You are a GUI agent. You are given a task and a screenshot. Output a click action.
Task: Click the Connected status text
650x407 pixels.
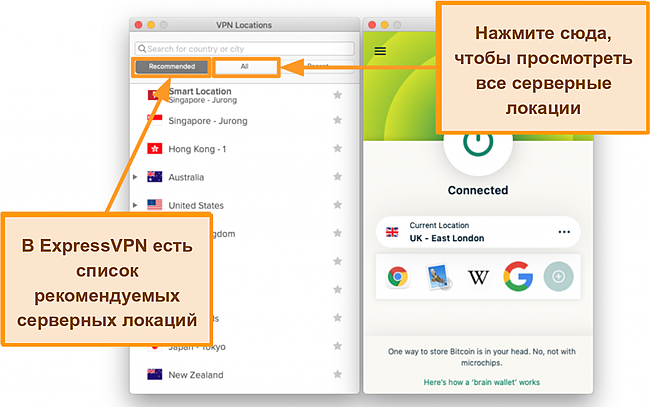tap(478, 190)
